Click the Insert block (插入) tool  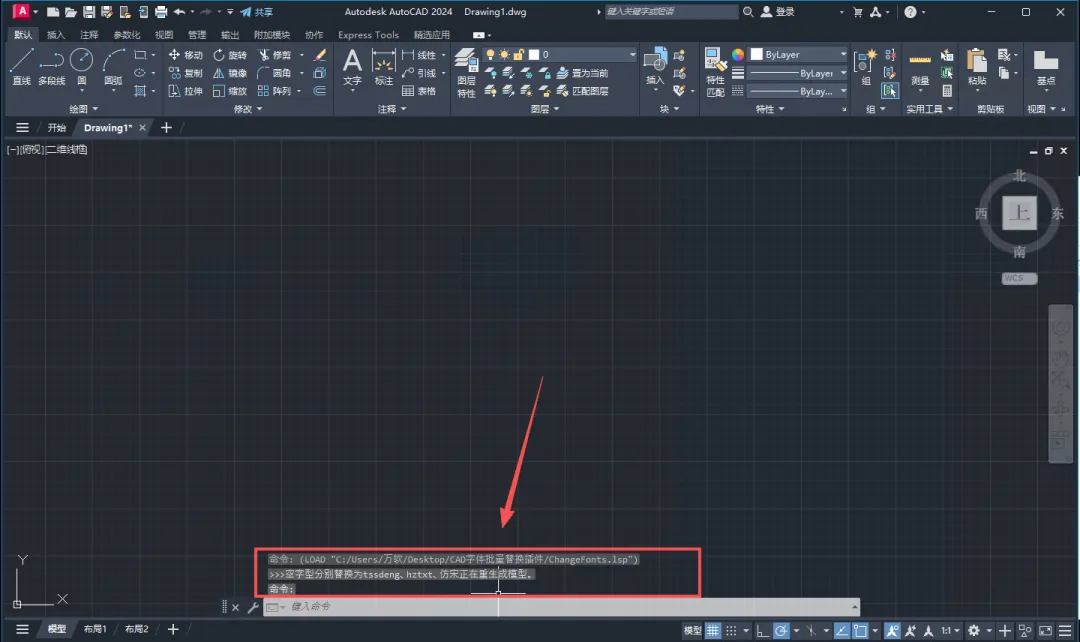point(655,67)
